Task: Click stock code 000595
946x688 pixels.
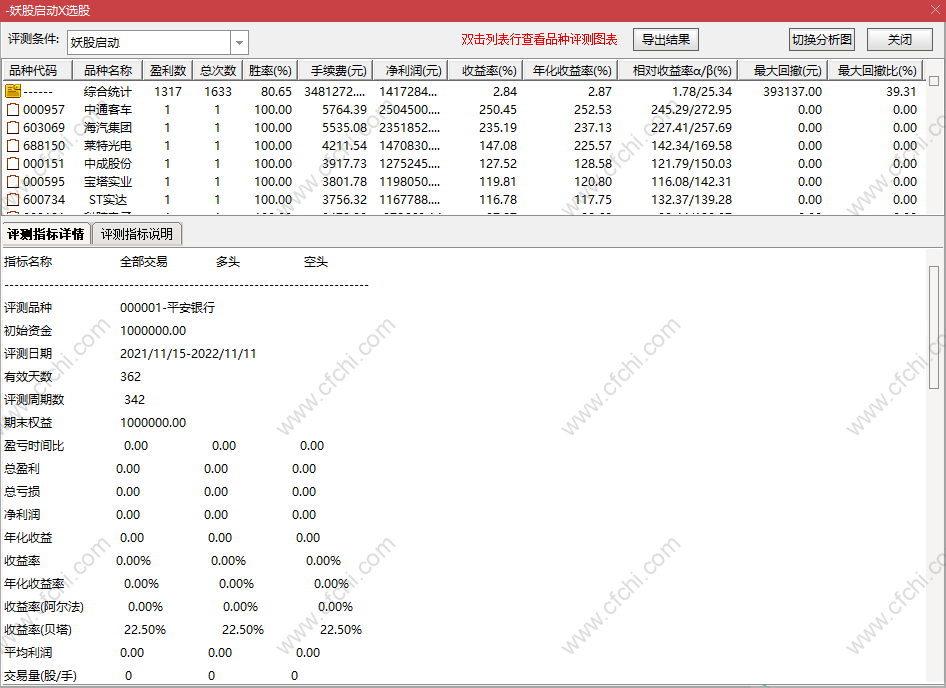Action: tap(44, 182)
